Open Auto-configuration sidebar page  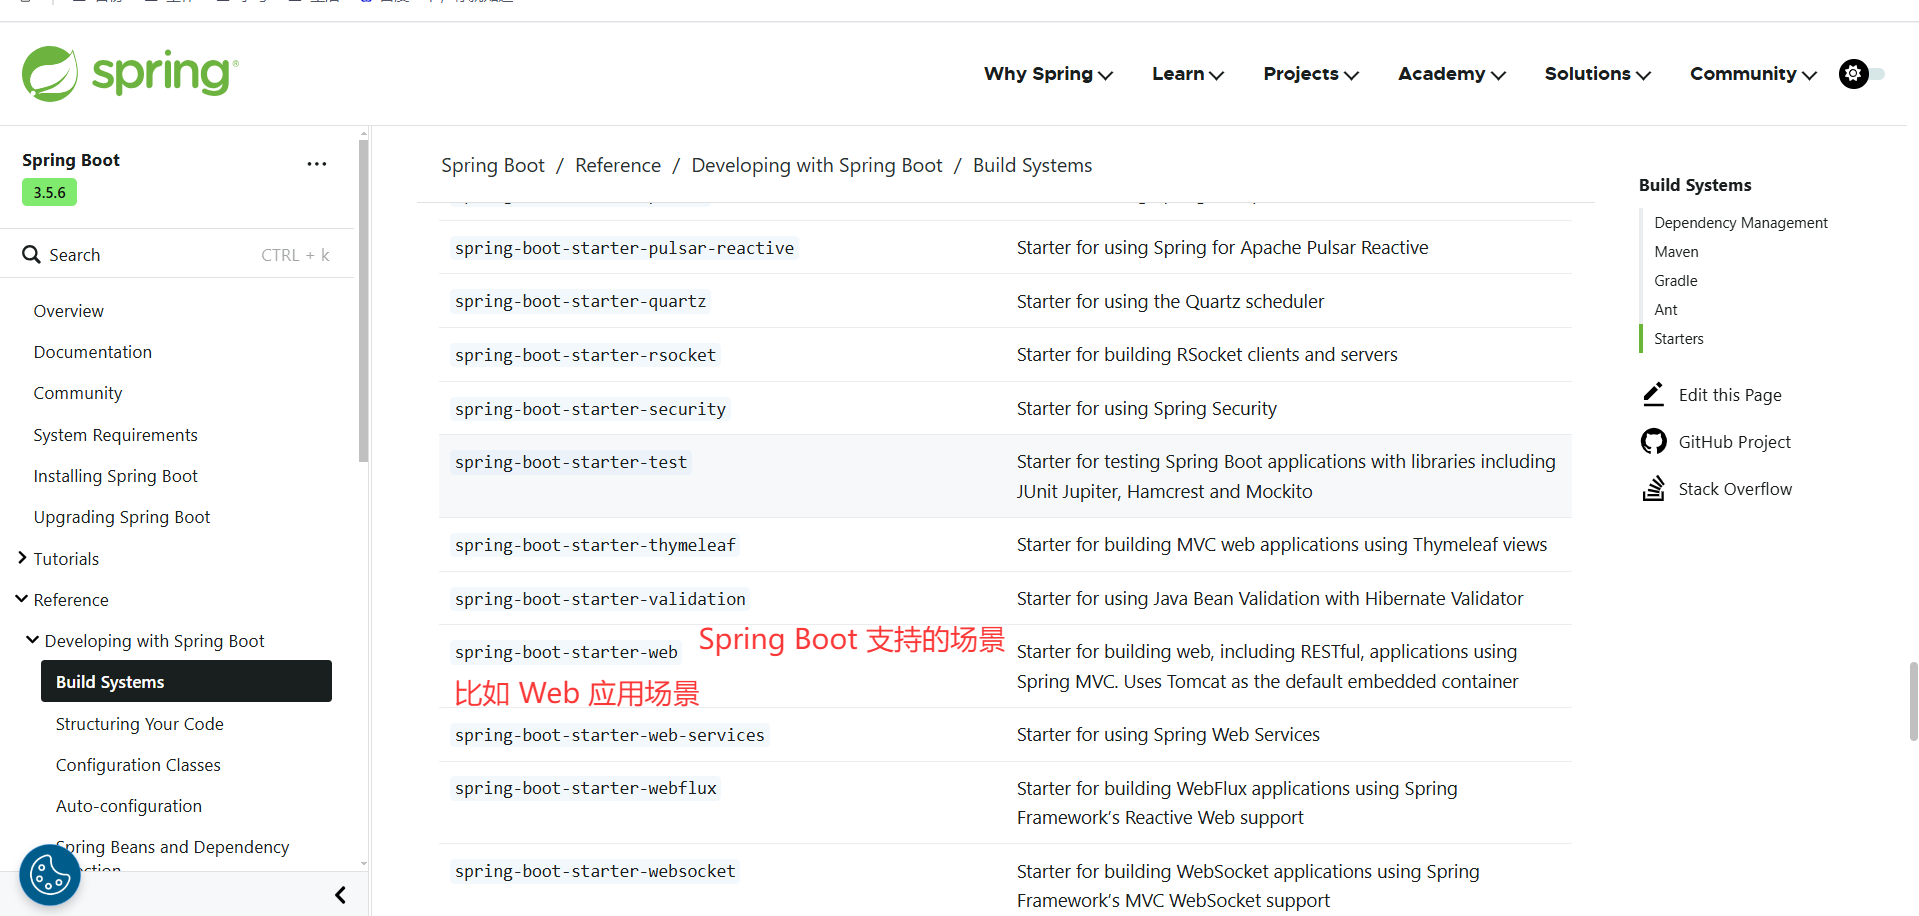tap(129, 806)
